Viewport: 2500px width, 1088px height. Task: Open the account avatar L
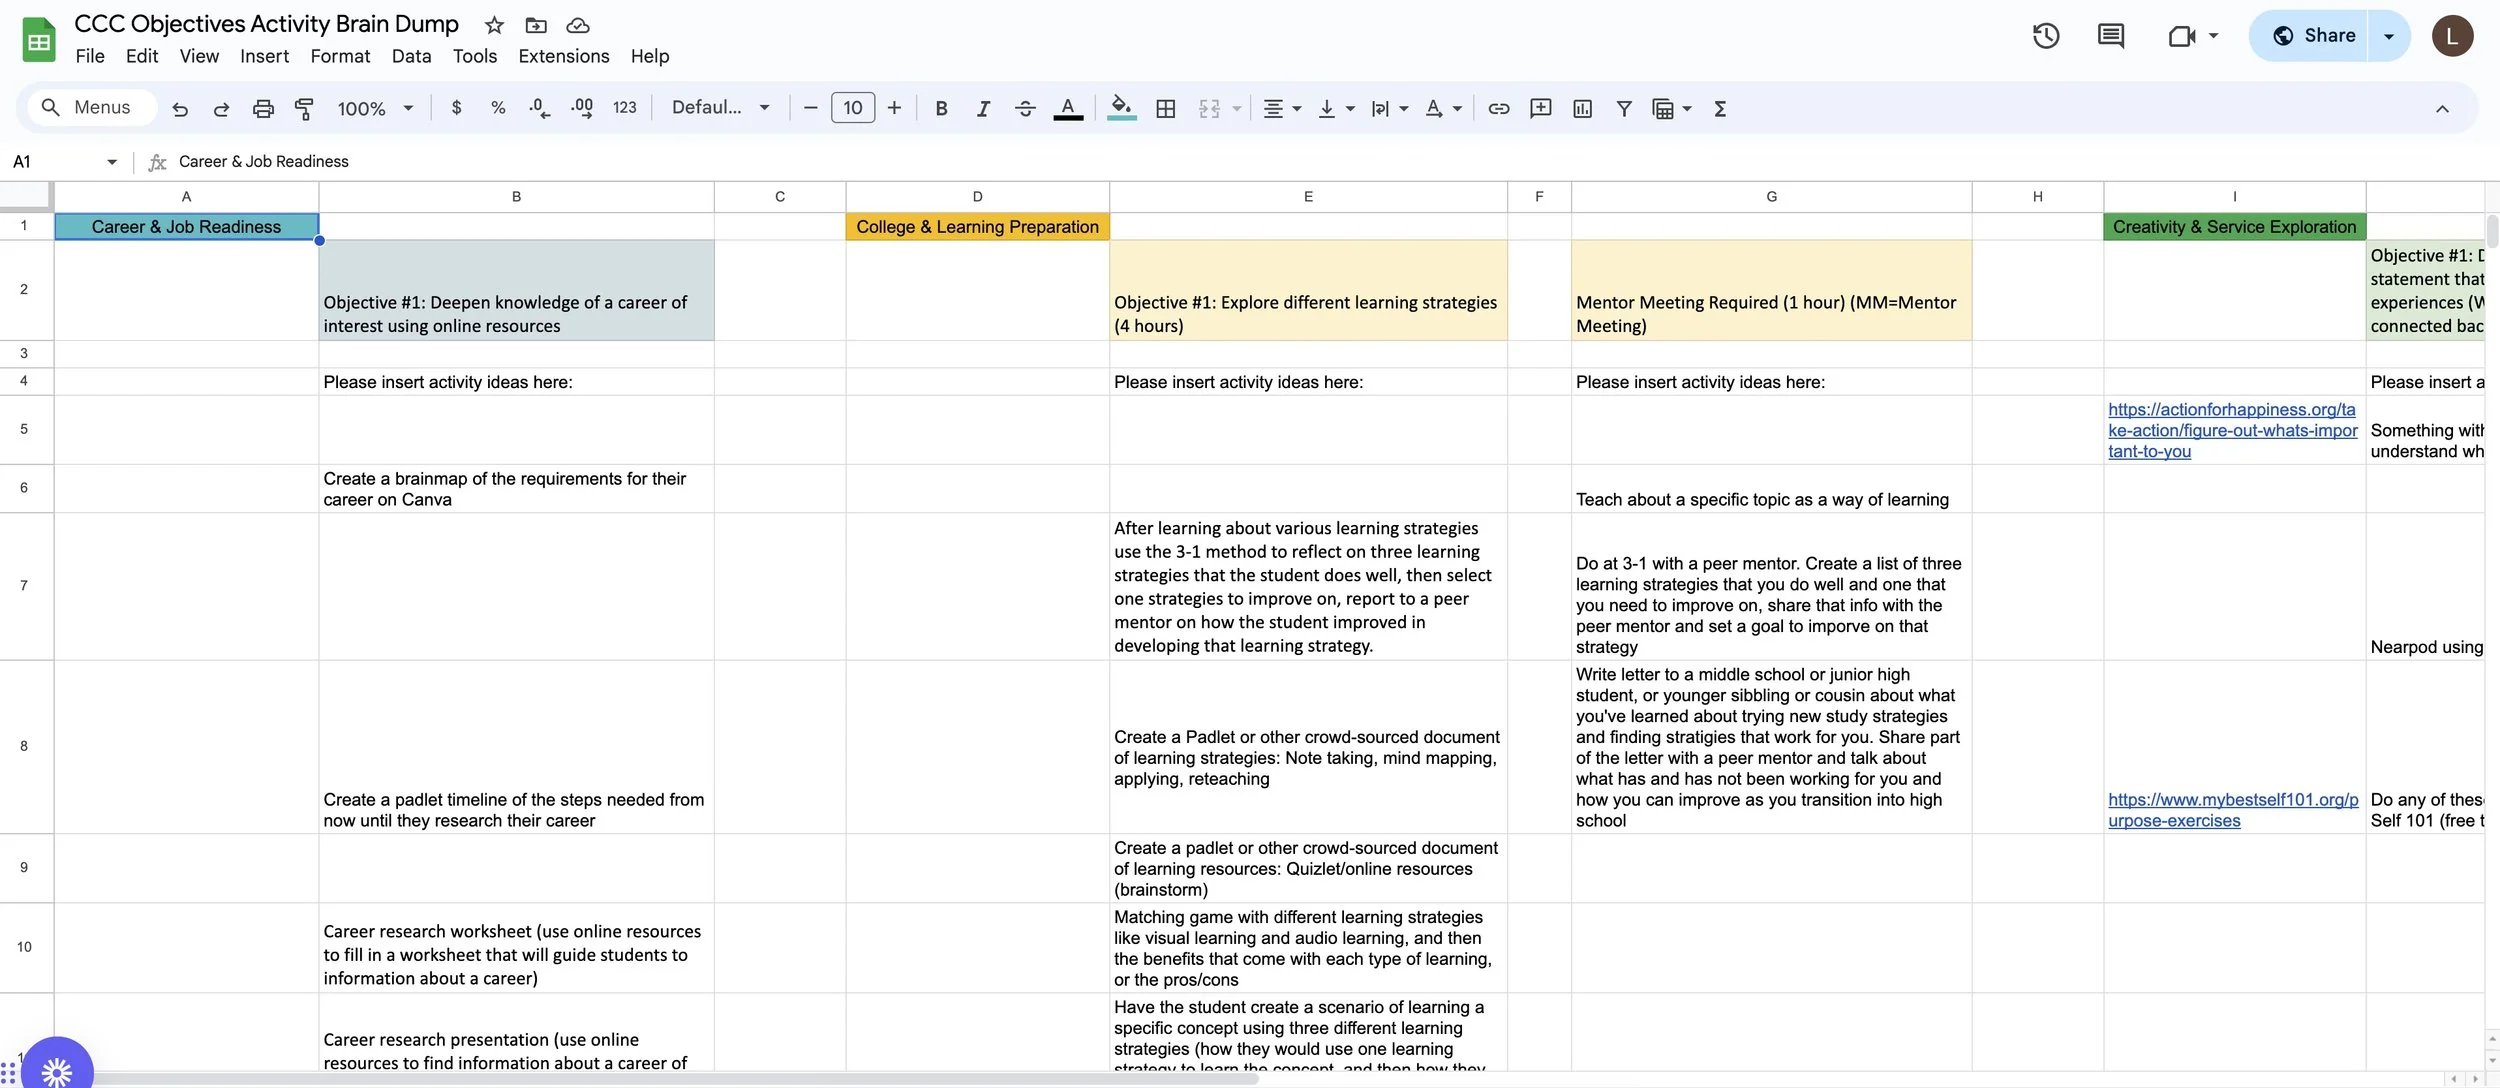tap(2452, 36)
